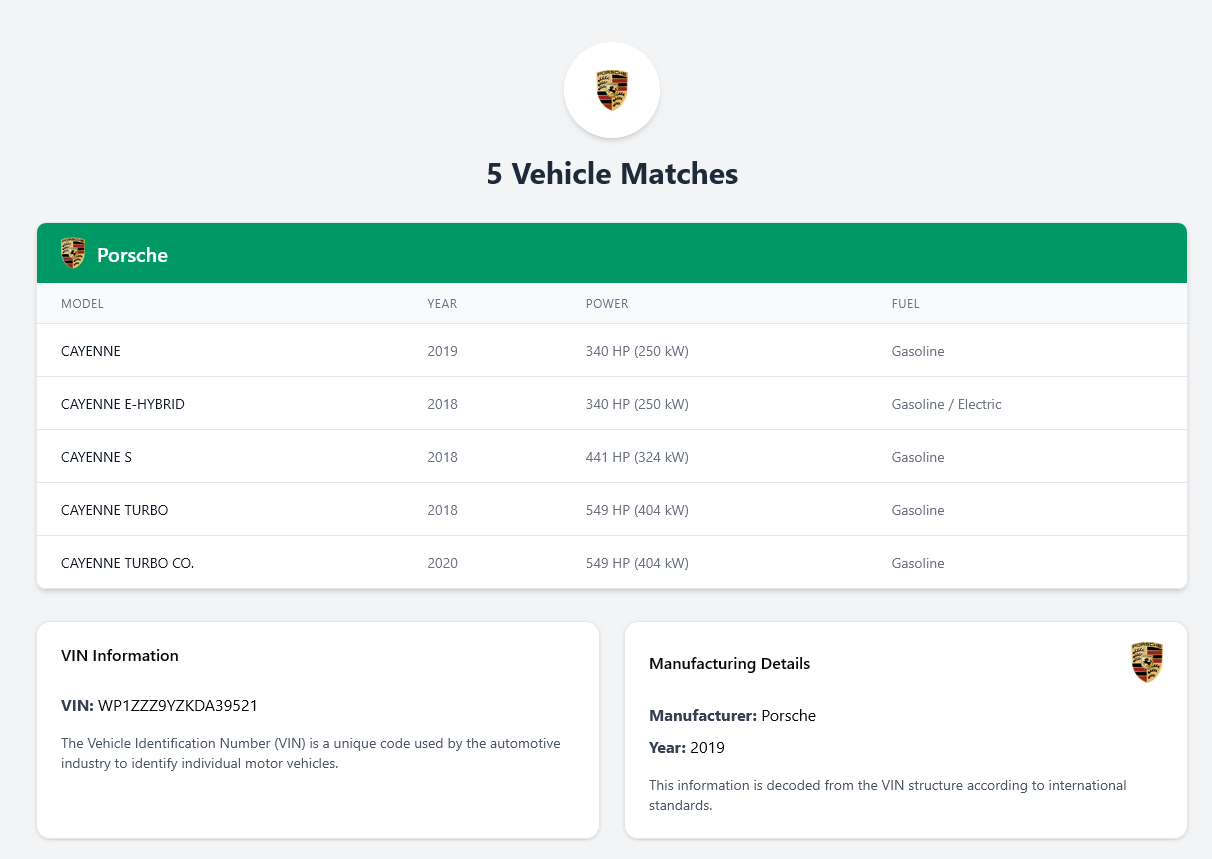Click the 'Manufacturing Details' card title
The image size is (1212, 859).
(729, 664)
